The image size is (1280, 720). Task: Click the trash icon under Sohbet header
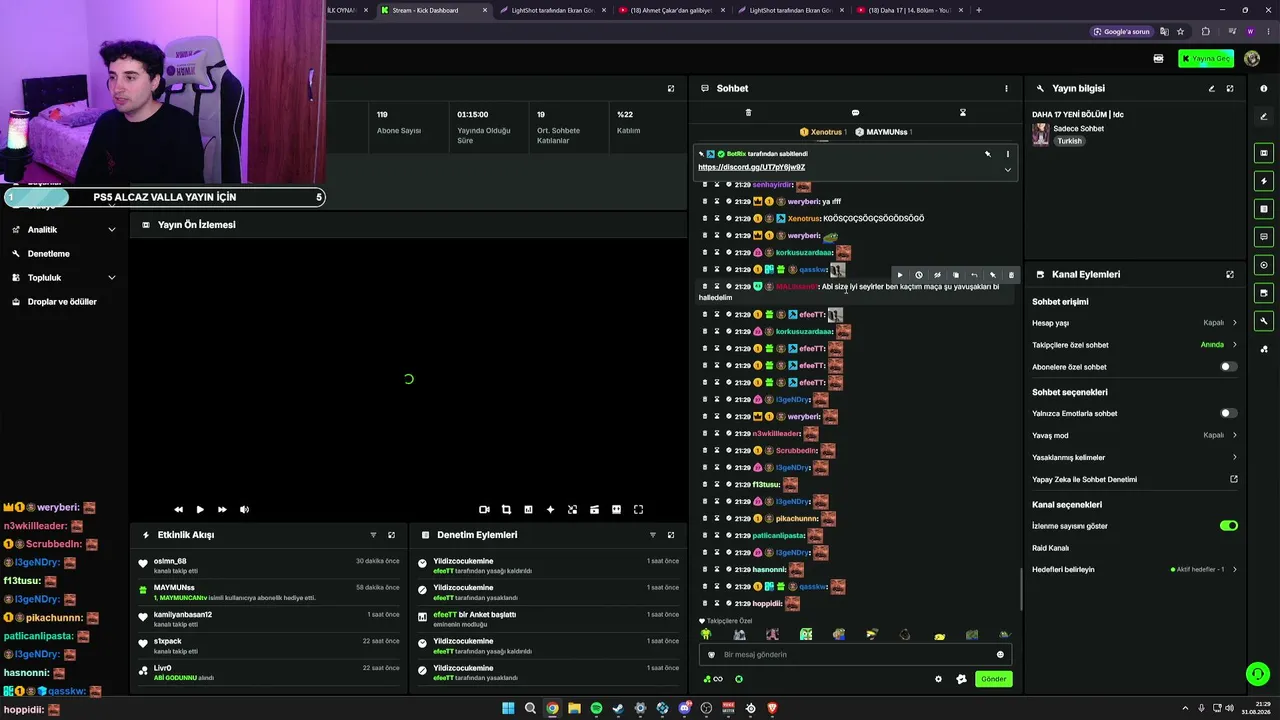click(748, 112)
